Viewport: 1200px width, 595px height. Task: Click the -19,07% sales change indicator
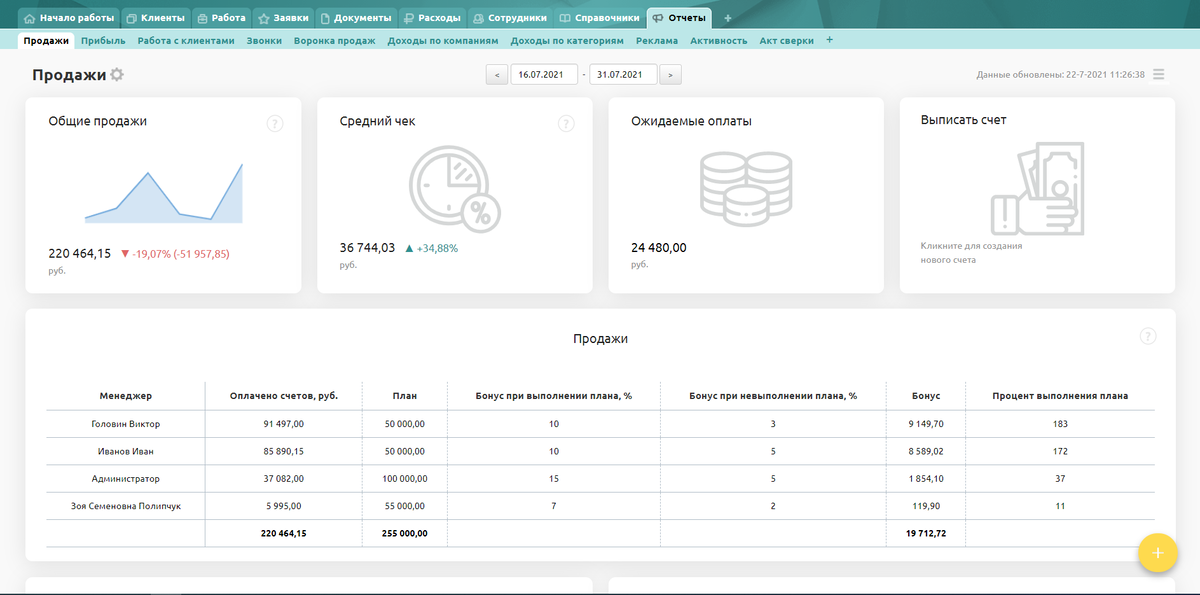pos(175,254)
